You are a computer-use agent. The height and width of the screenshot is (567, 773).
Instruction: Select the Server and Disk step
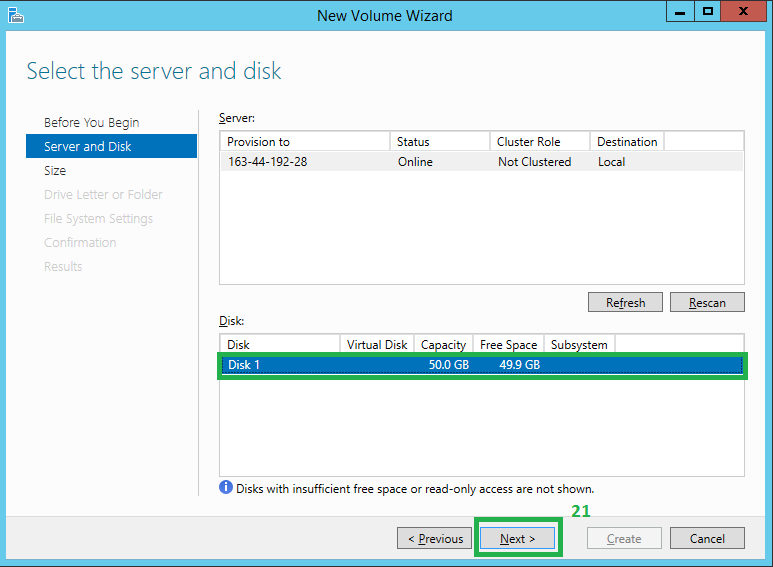88,146
